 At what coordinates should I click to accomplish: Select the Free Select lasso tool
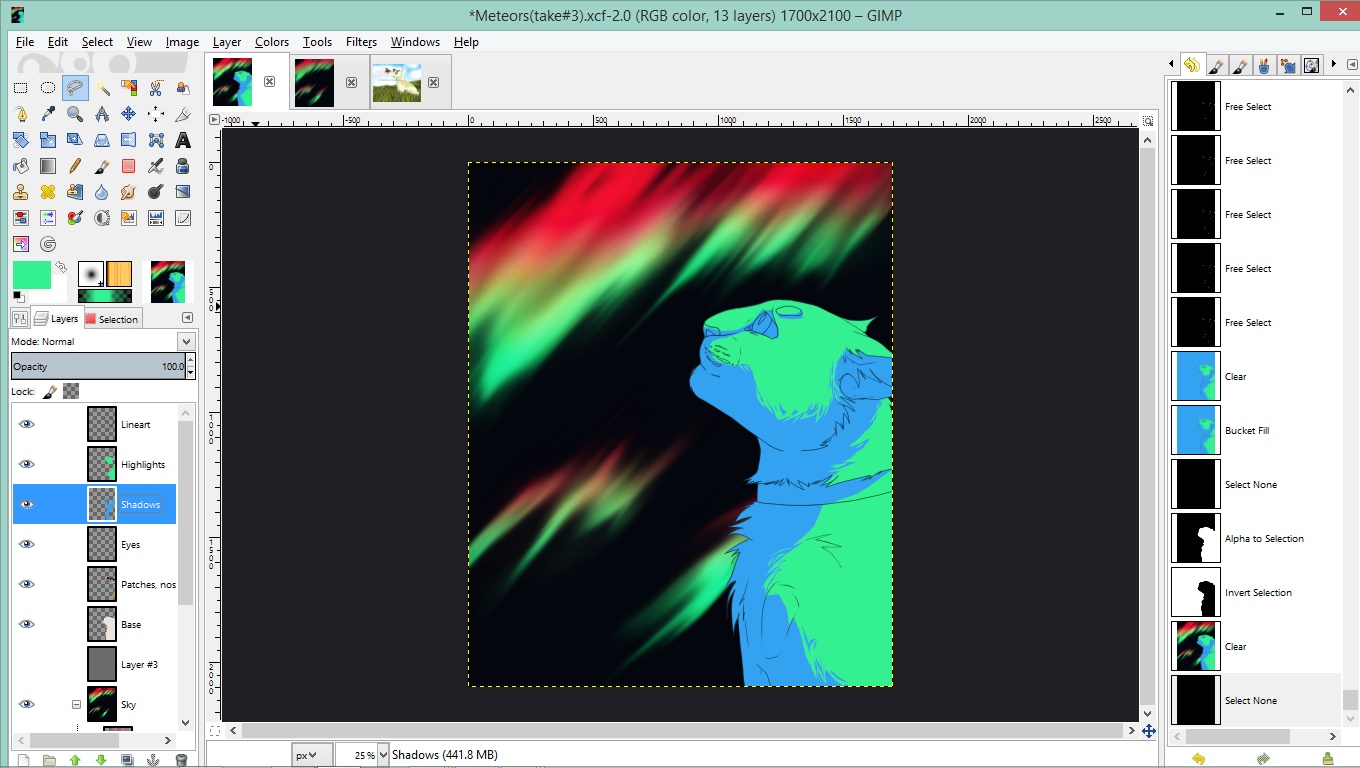[x=75, y=88]
